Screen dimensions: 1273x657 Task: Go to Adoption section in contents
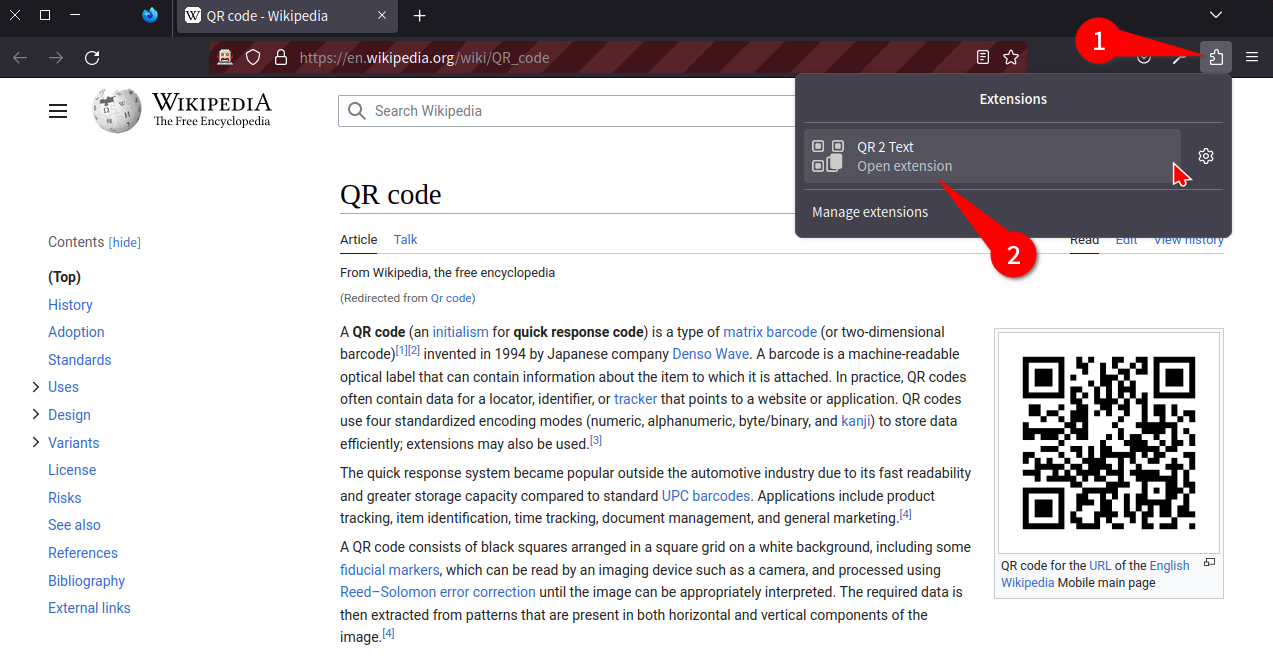click(76, 332)
